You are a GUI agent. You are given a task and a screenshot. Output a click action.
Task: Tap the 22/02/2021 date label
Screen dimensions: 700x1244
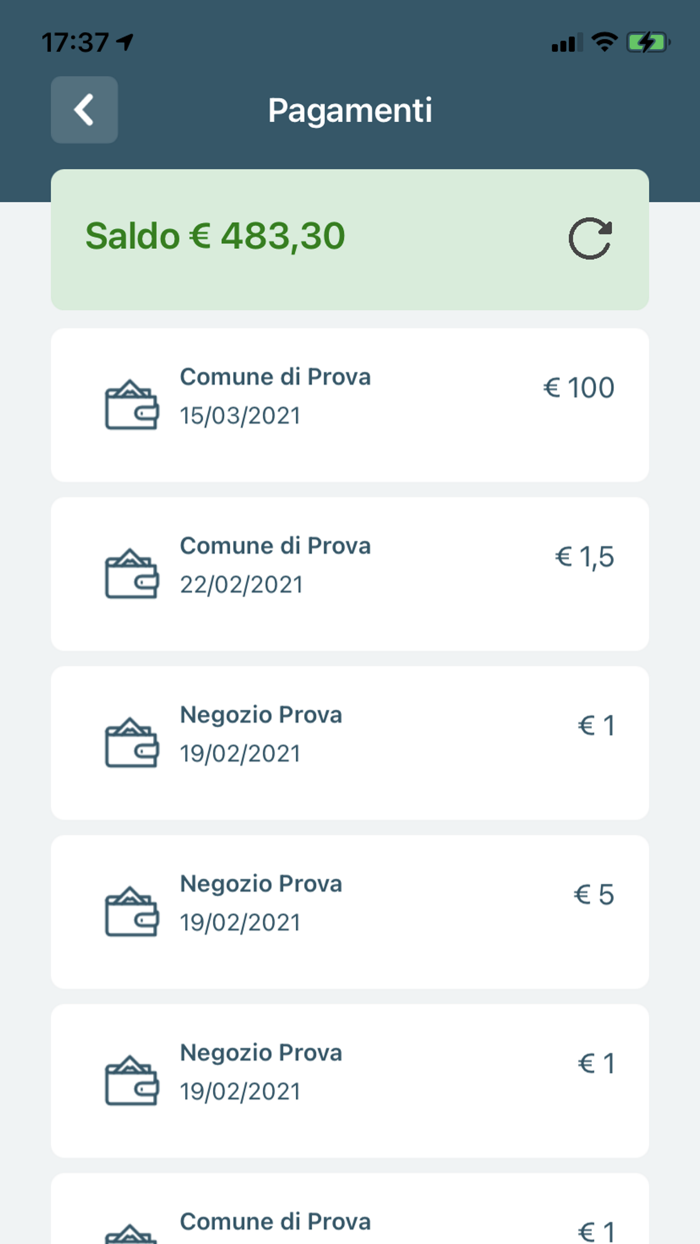coord(241,585)
